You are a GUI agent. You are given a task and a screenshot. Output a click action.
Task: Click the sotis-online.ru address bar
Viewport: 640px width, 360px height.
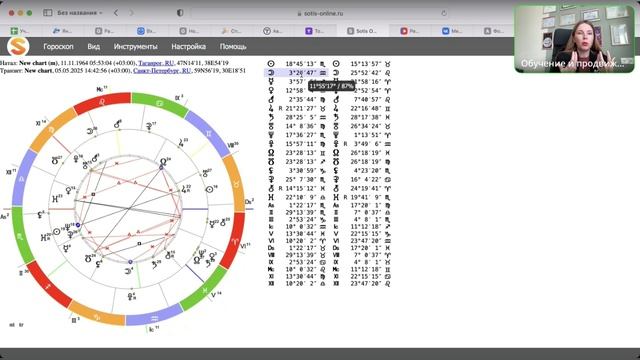click(320, 13)
